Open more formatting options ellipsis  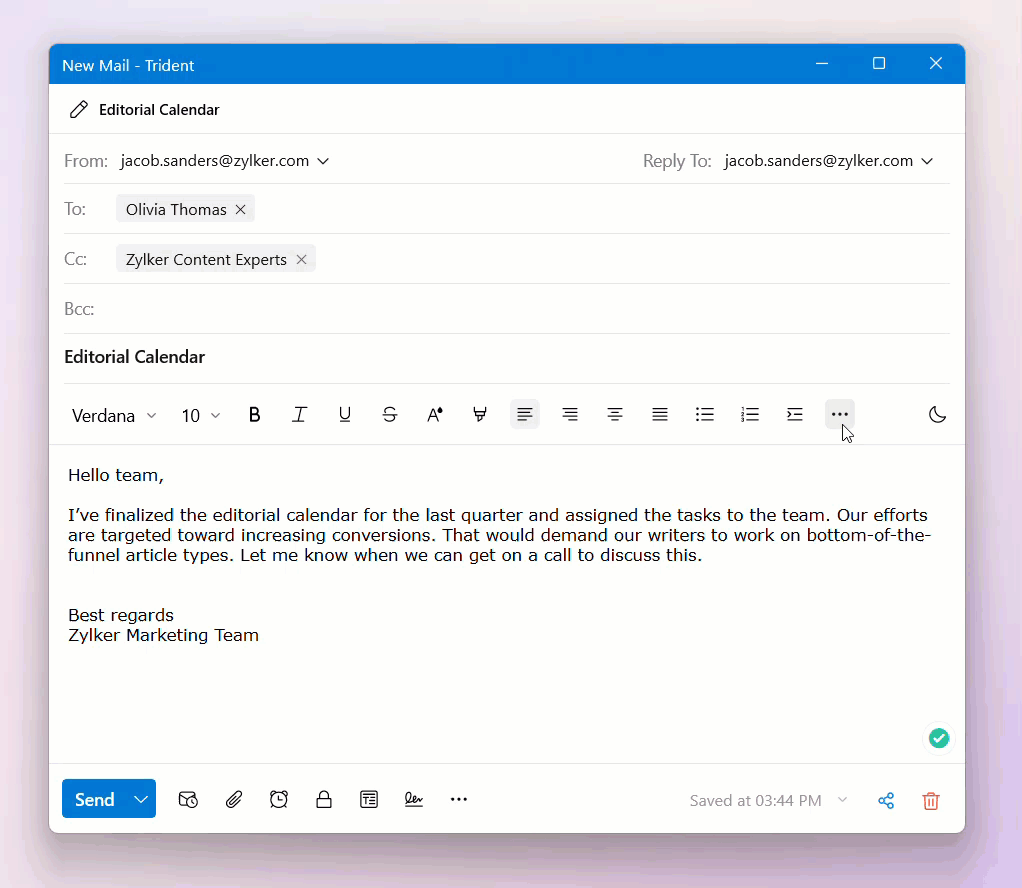click(840, 415)
